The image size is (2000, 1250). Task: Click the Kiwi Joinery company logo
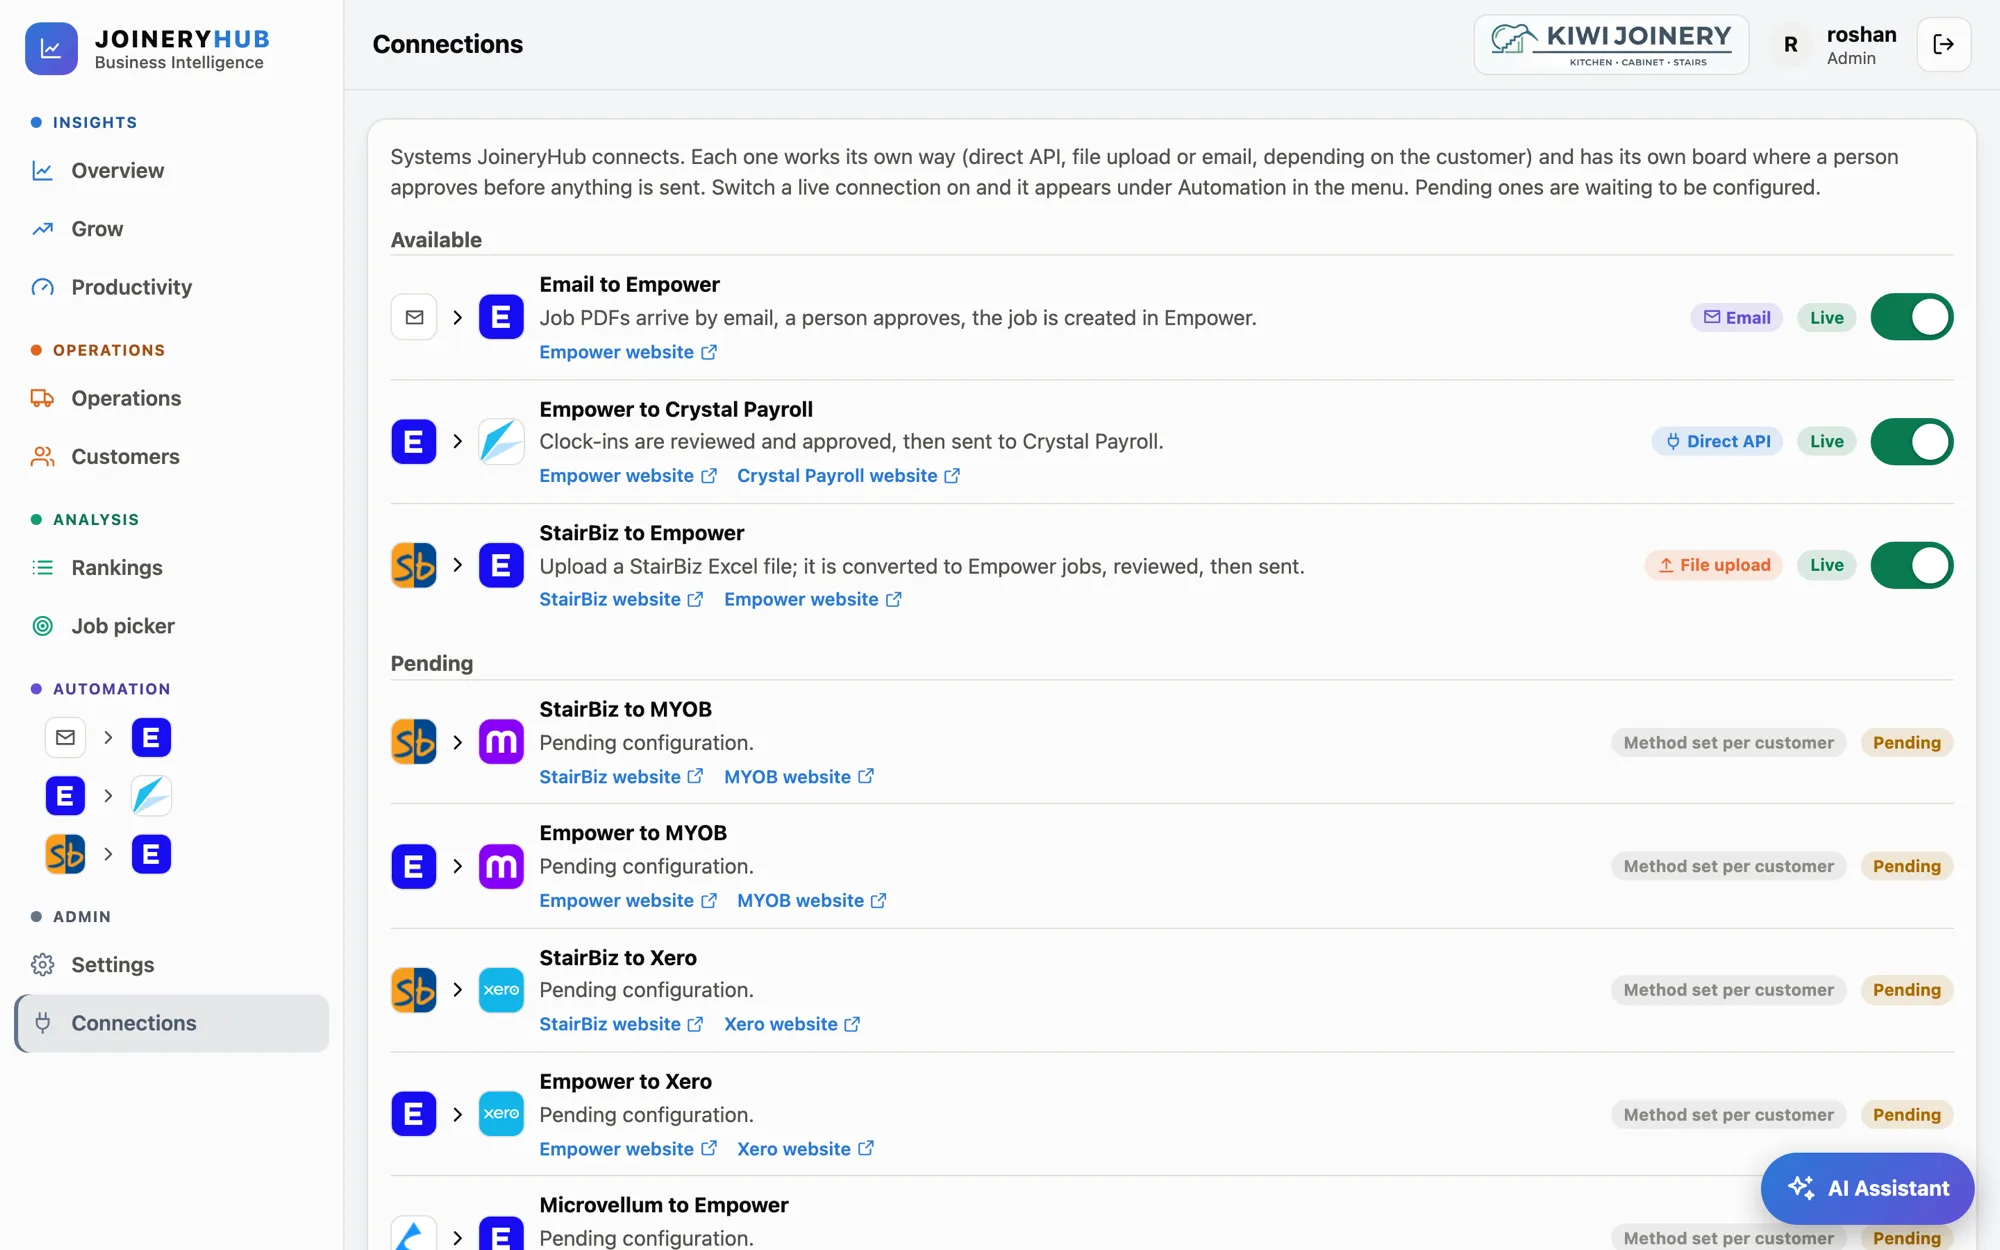pos(1611,44)
